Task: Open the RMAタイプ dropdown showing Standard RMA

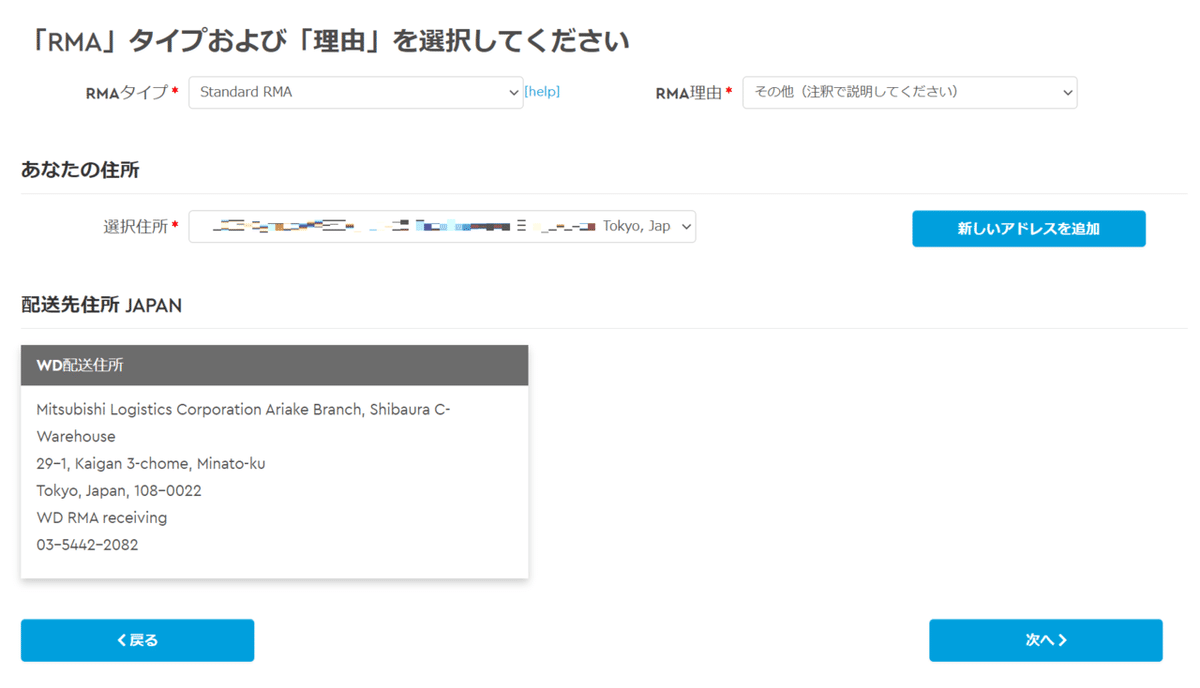Action: click(x=350, y=91)
